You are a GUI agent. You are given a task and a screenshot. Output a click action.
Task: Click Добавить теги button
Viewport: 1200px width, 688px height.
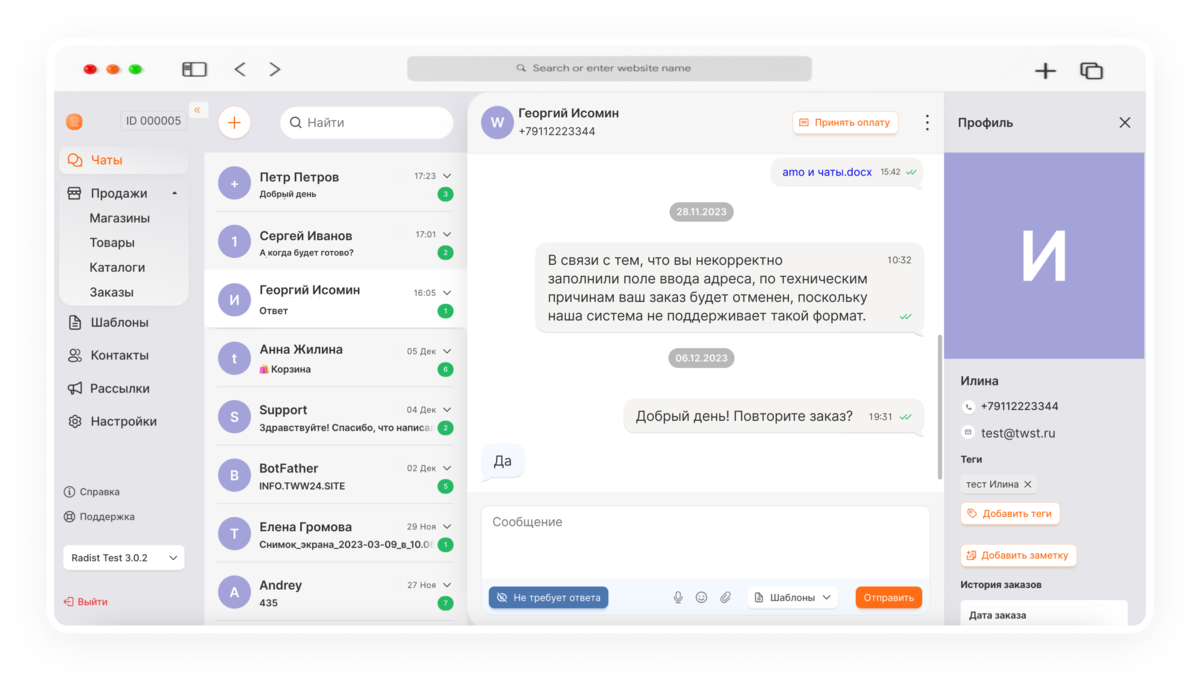click(x=1010, y=513)
